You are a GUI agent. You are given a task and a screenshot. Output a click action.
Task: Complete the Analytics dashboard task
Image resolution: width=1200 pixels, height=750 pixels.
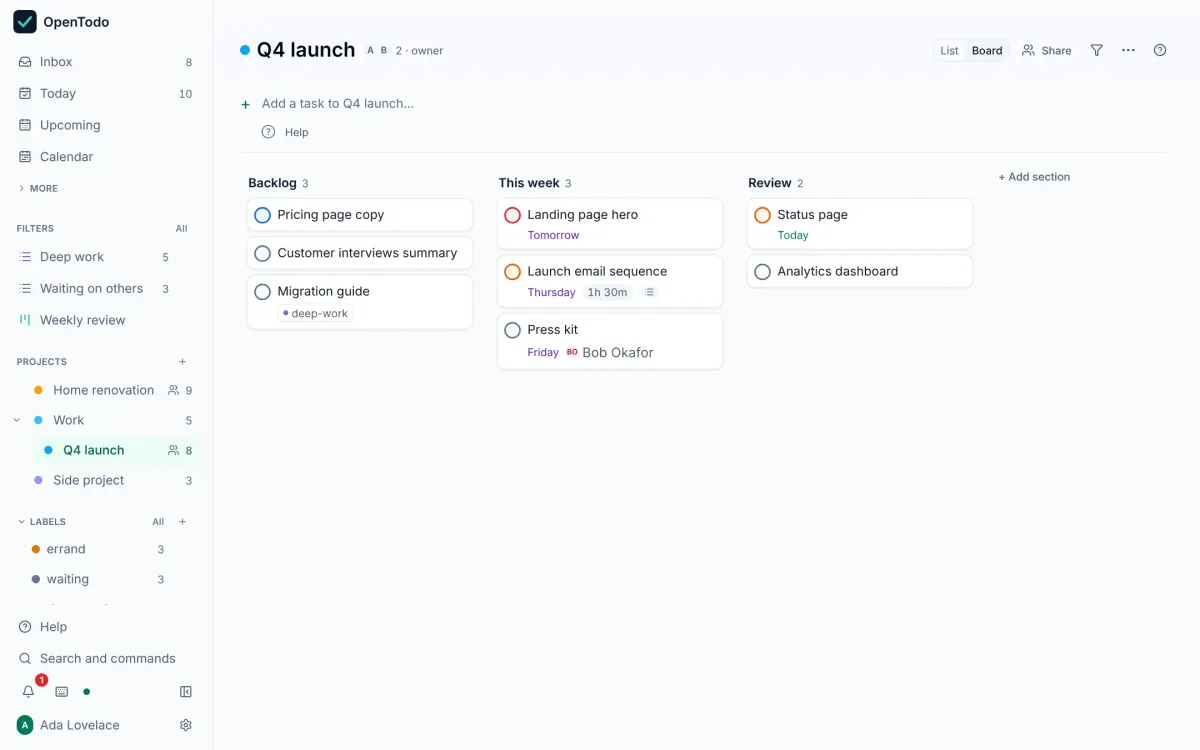tap(763, 272)
